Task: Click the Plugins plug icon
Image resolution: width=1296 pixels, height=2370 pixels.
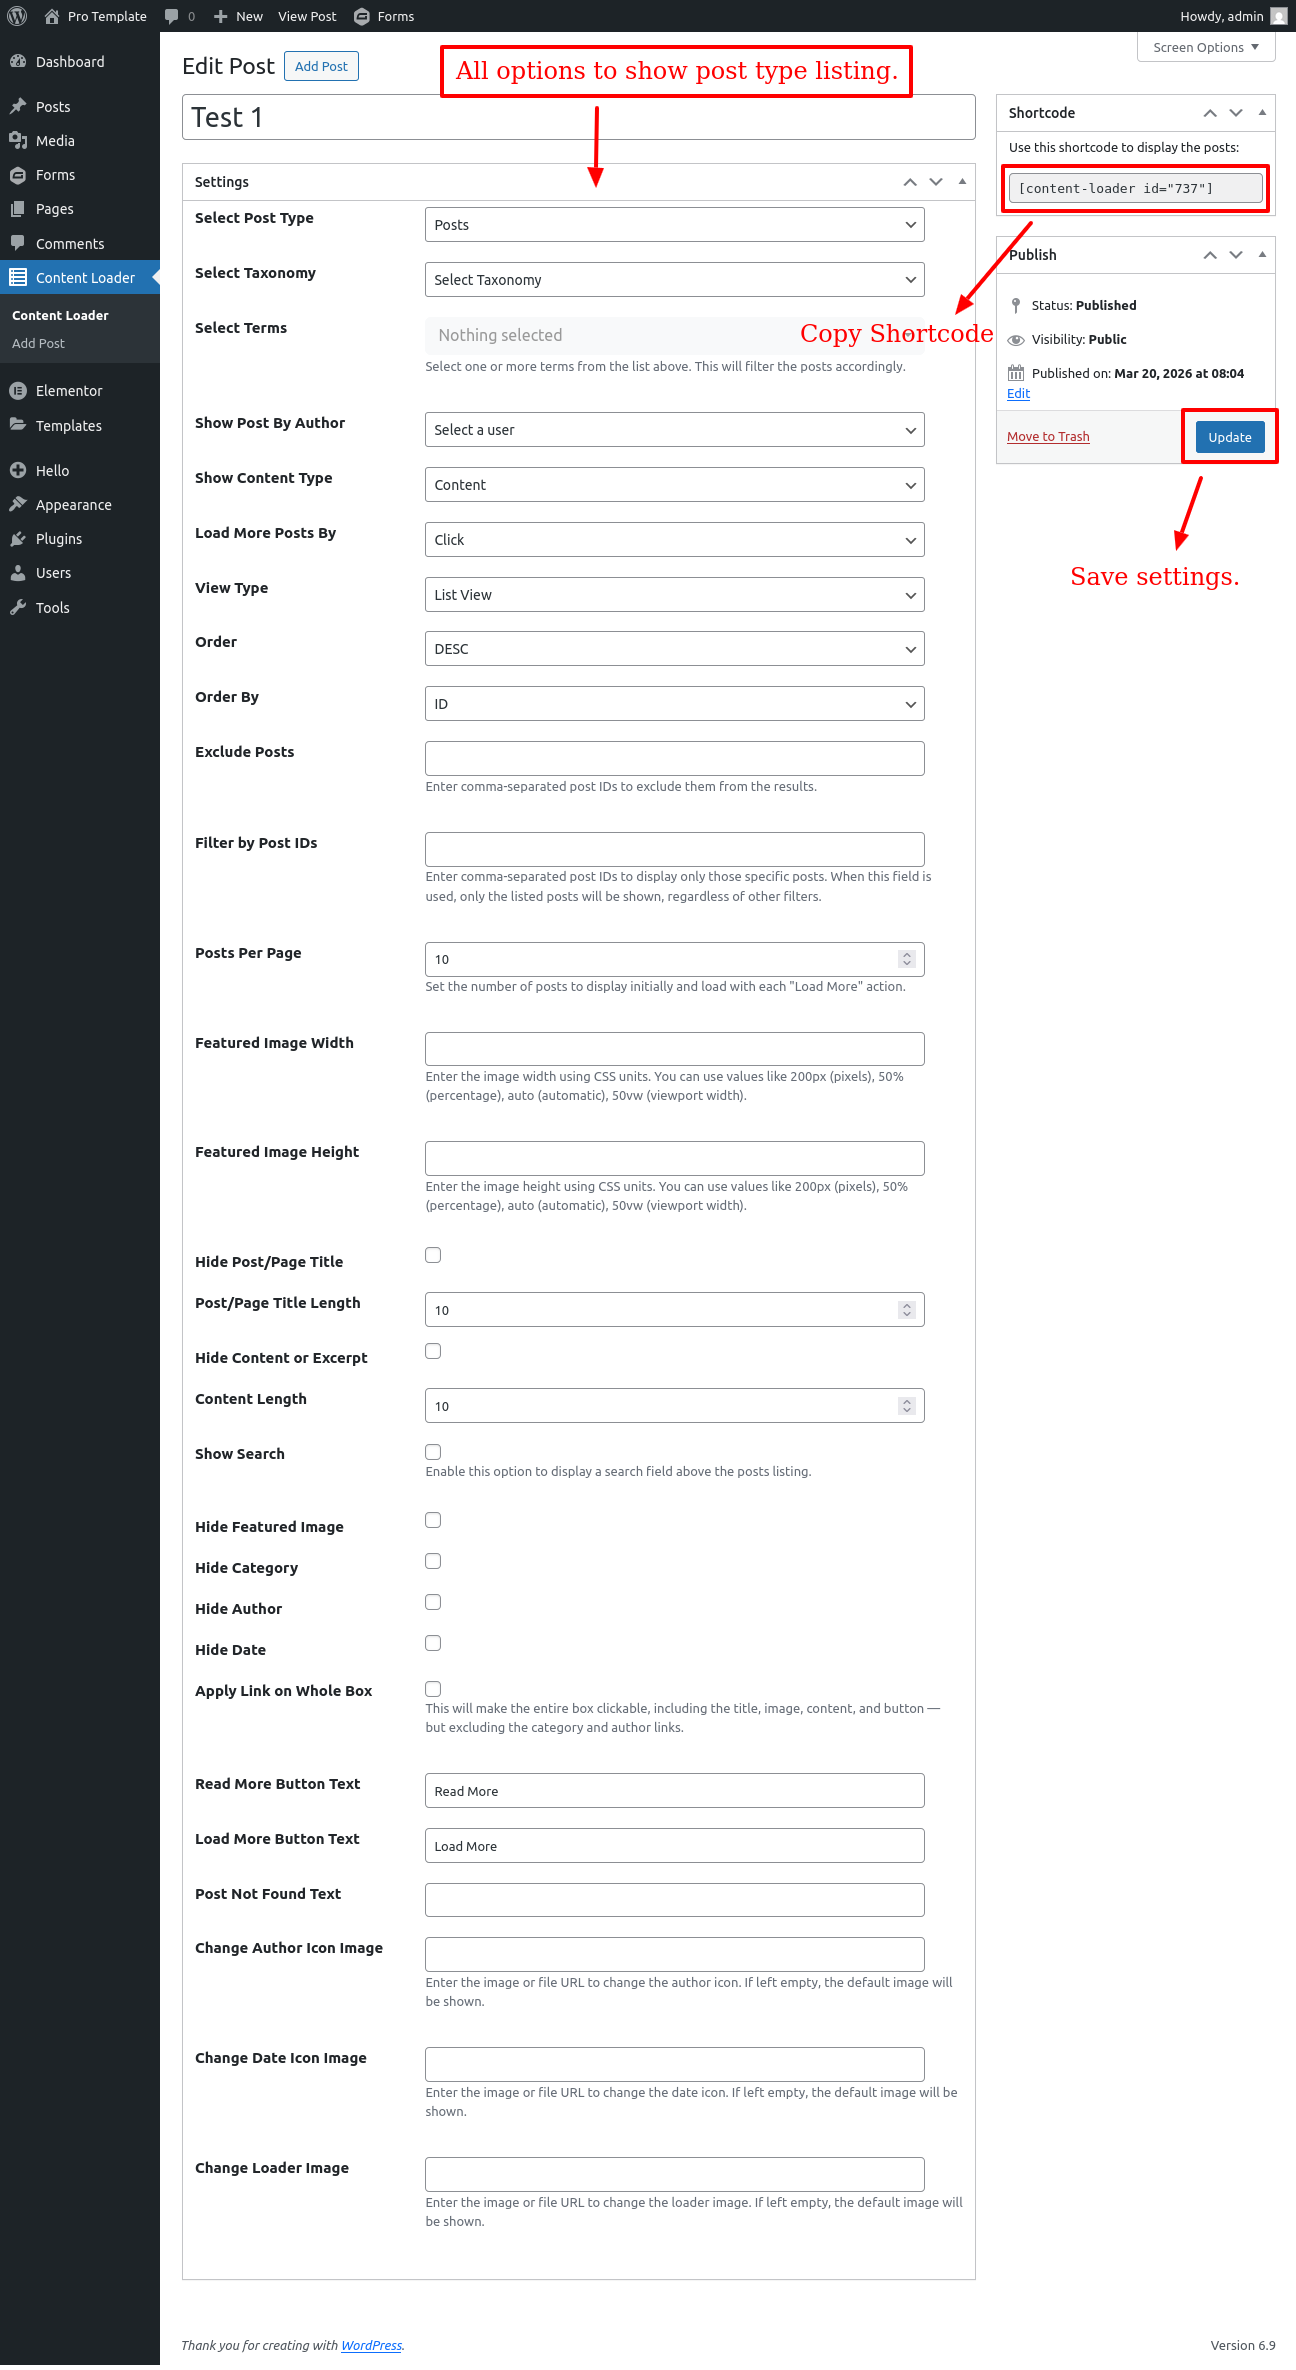Action: point(18,538)
